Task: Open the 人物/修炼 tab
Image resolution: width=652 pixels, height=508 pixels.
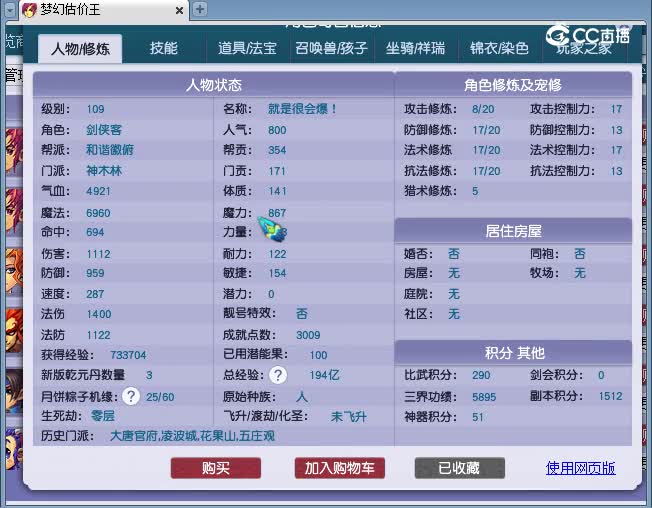Action: [x=80, y=49]
